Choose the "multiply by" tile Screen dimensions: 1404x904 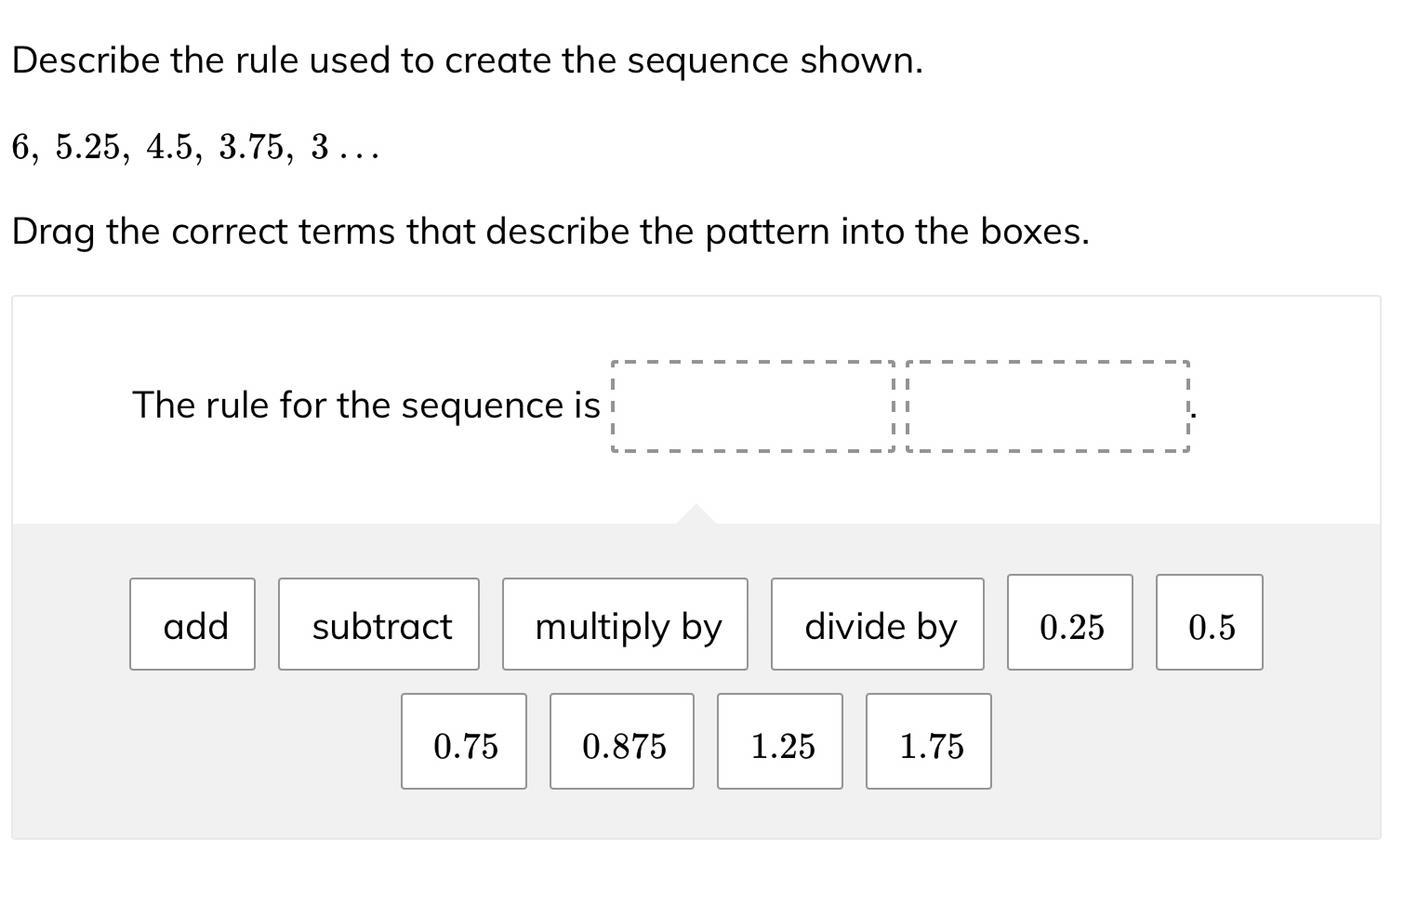click(x=625, y=625)
